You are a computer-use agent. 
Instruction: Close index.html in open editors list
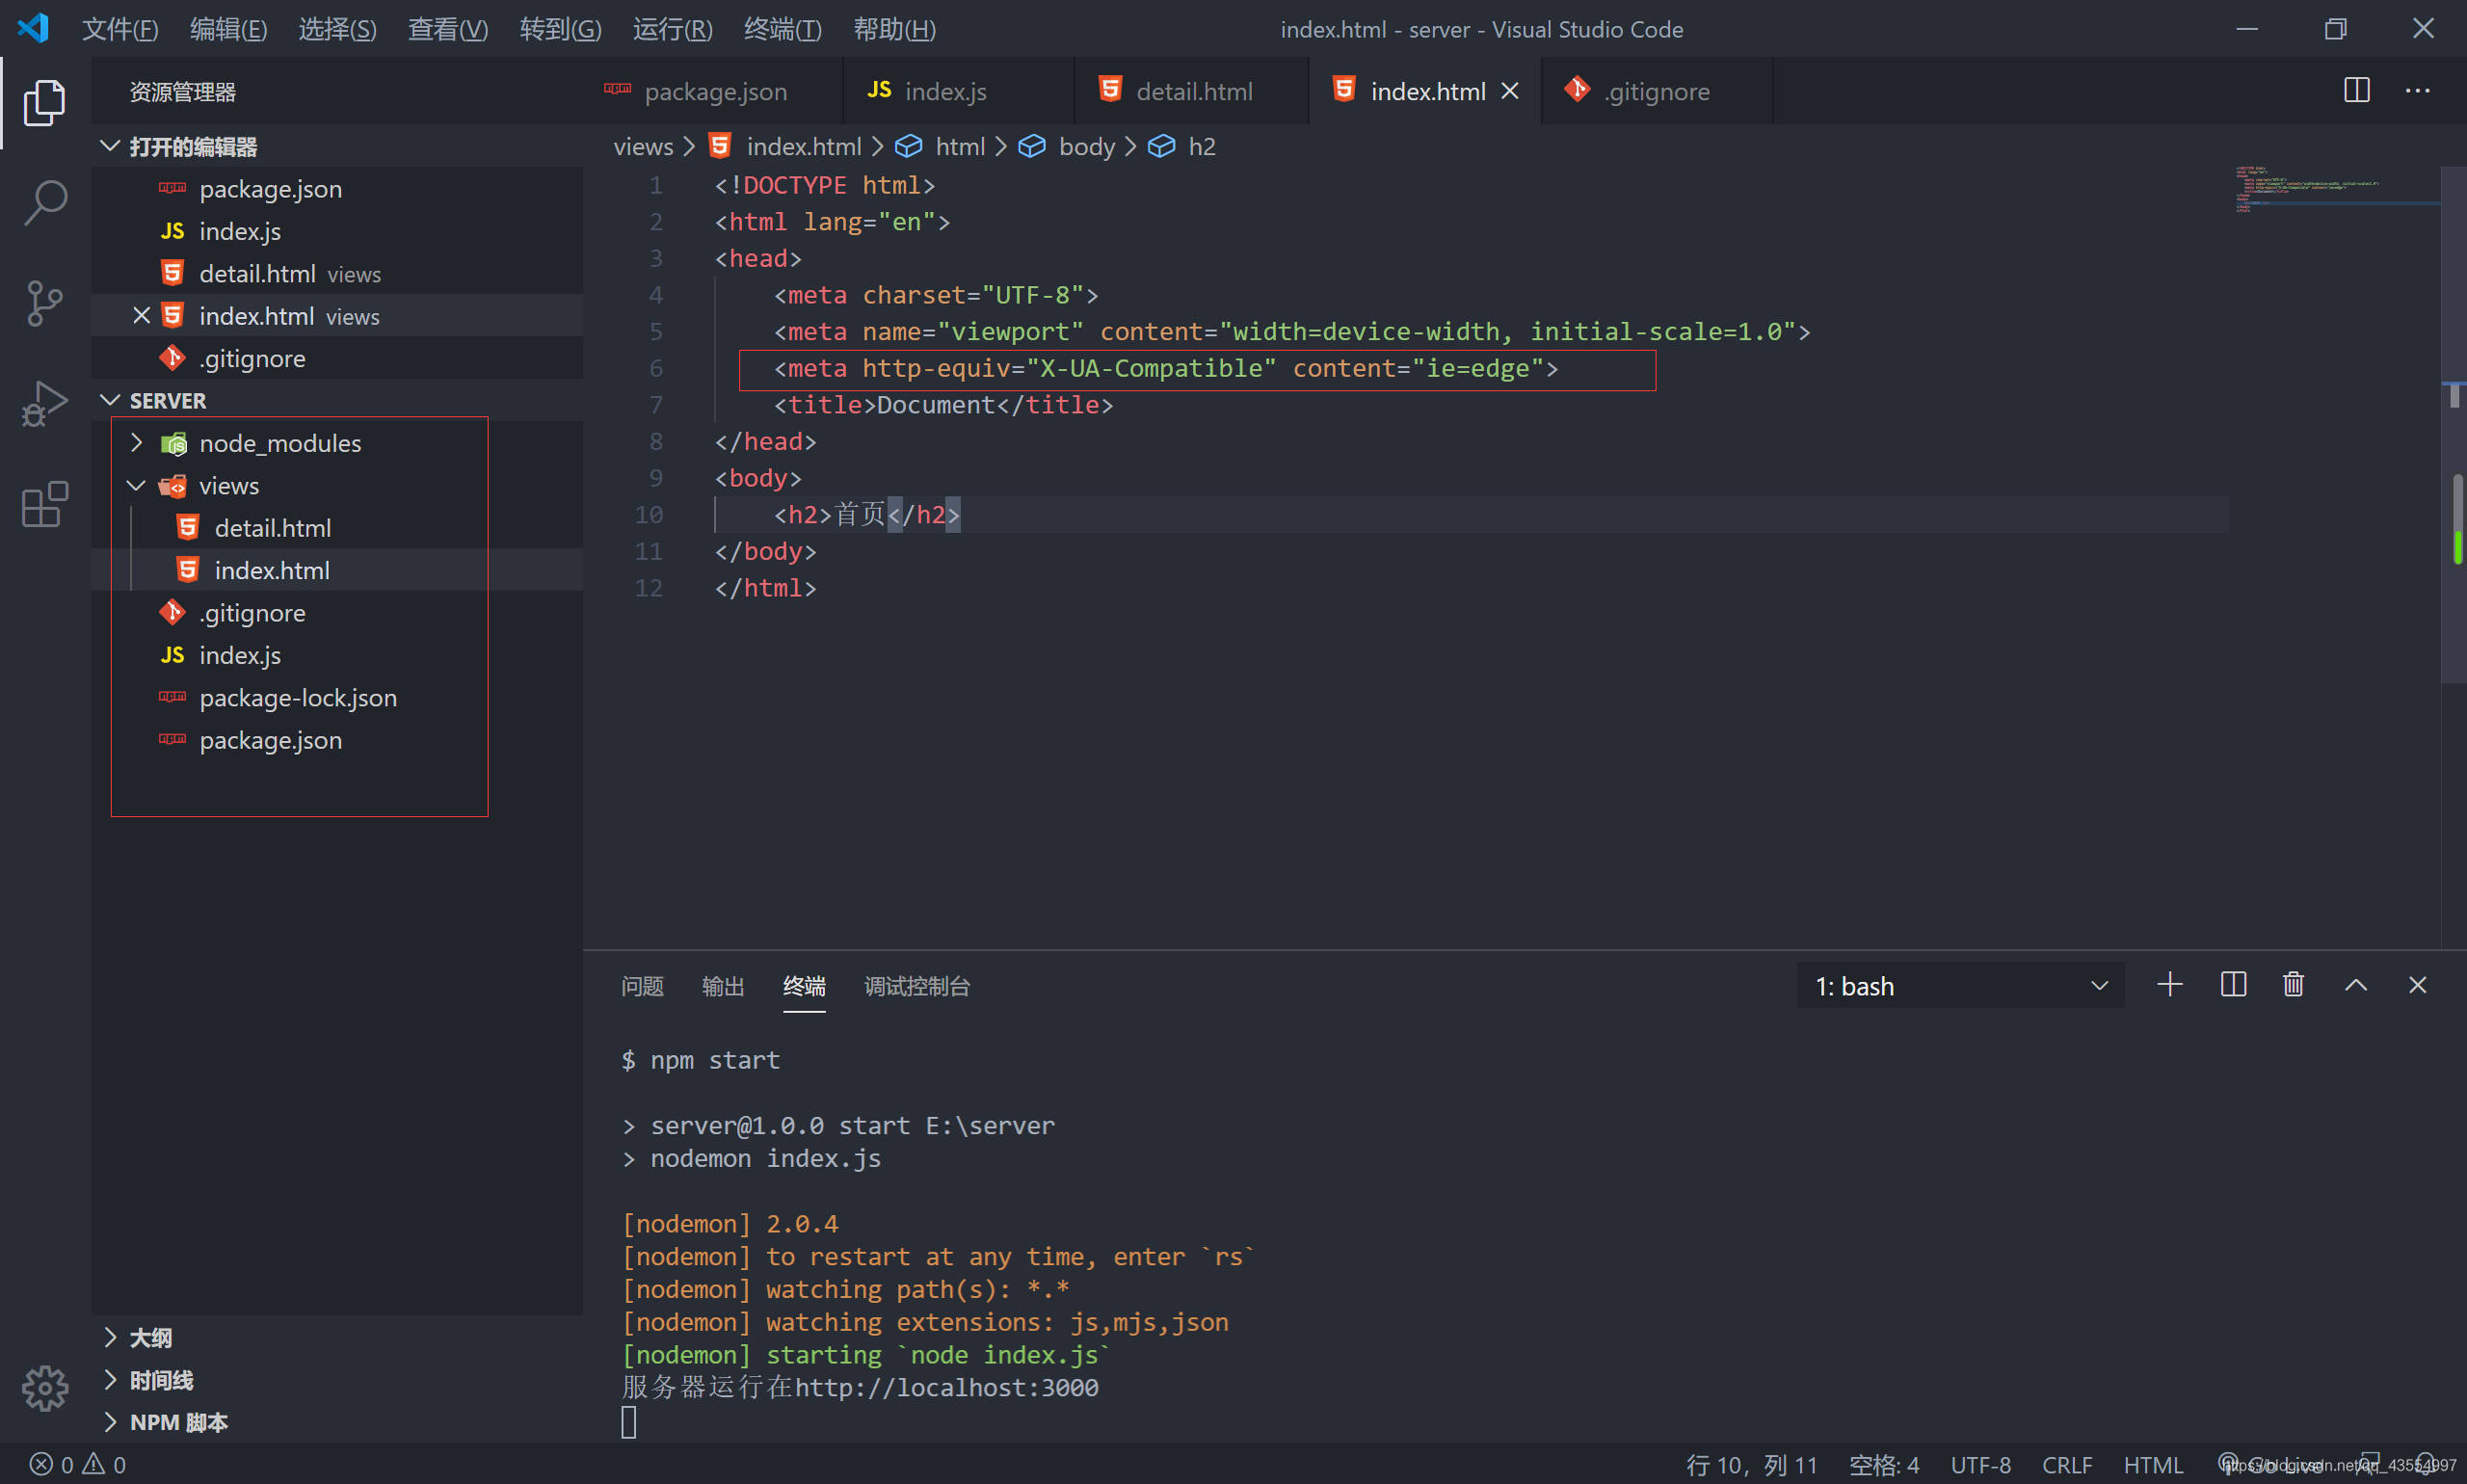pyautogui.click(x=141, y=316)
